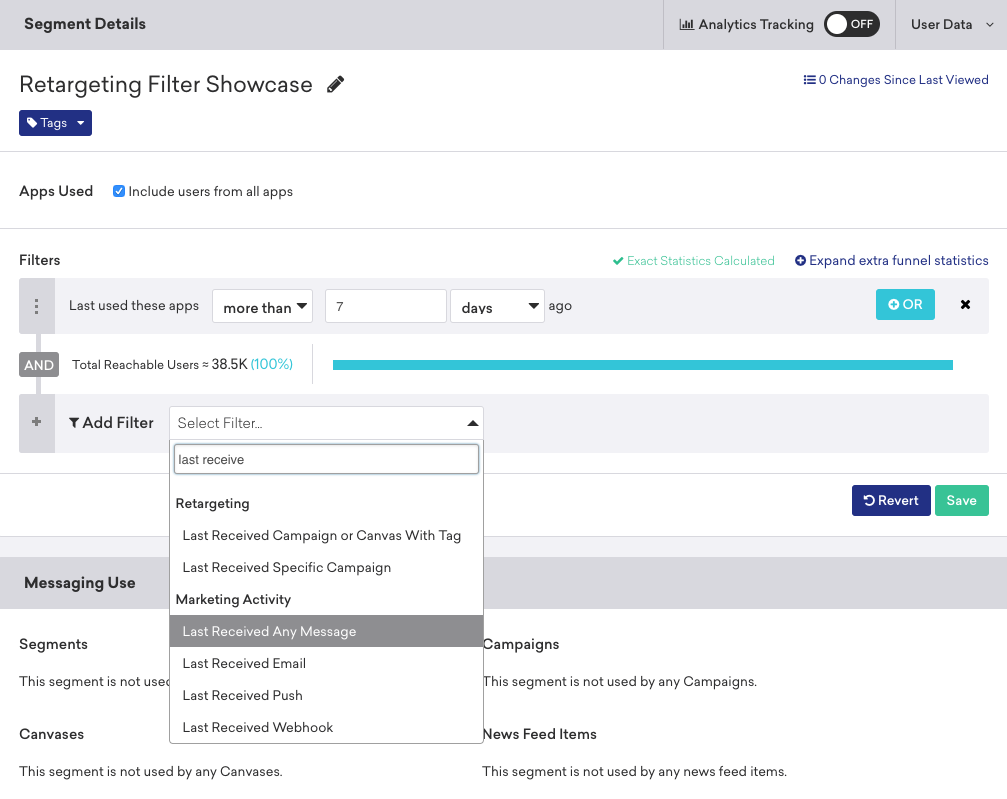Choose Last Received Any Message
The width and height of the screenshot is (1007, 799).
(x=326, y=631)
